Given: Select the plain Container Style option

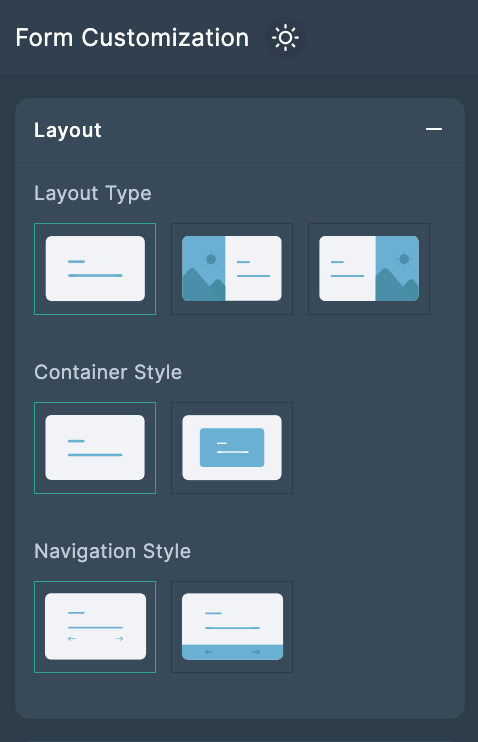Looking at the screenshot, I should pos(95,448).
